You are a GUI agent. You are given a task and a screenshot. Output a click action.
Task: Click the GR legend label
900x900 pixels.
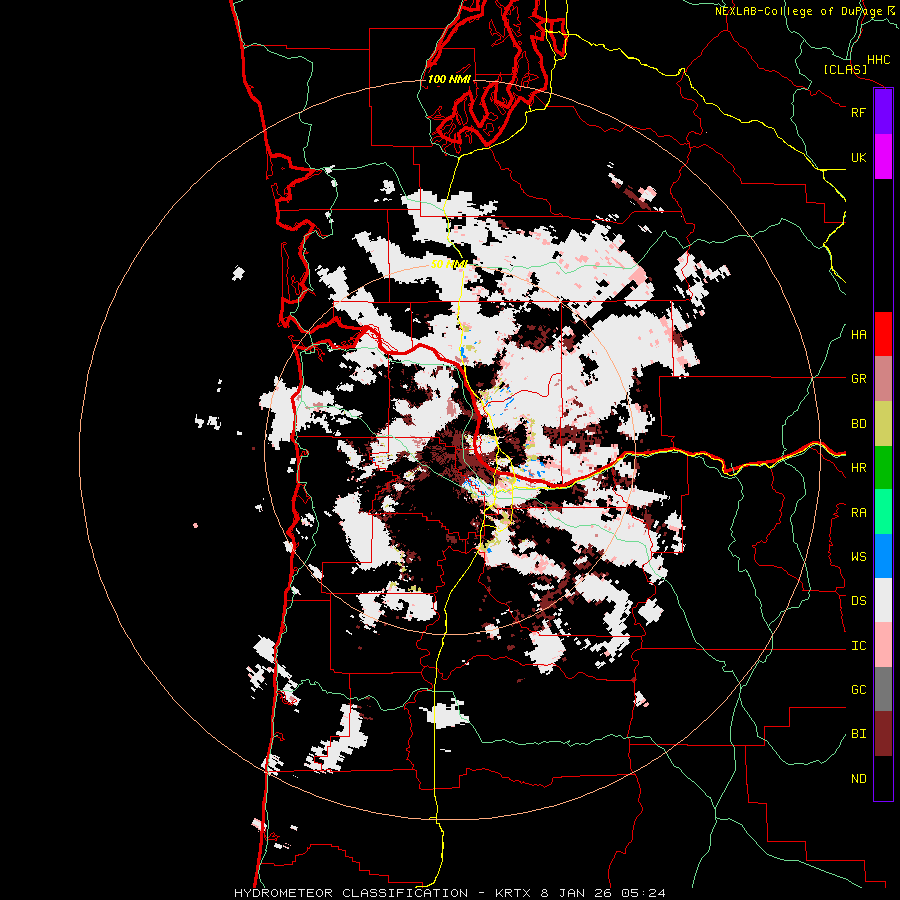click(858, 379)
